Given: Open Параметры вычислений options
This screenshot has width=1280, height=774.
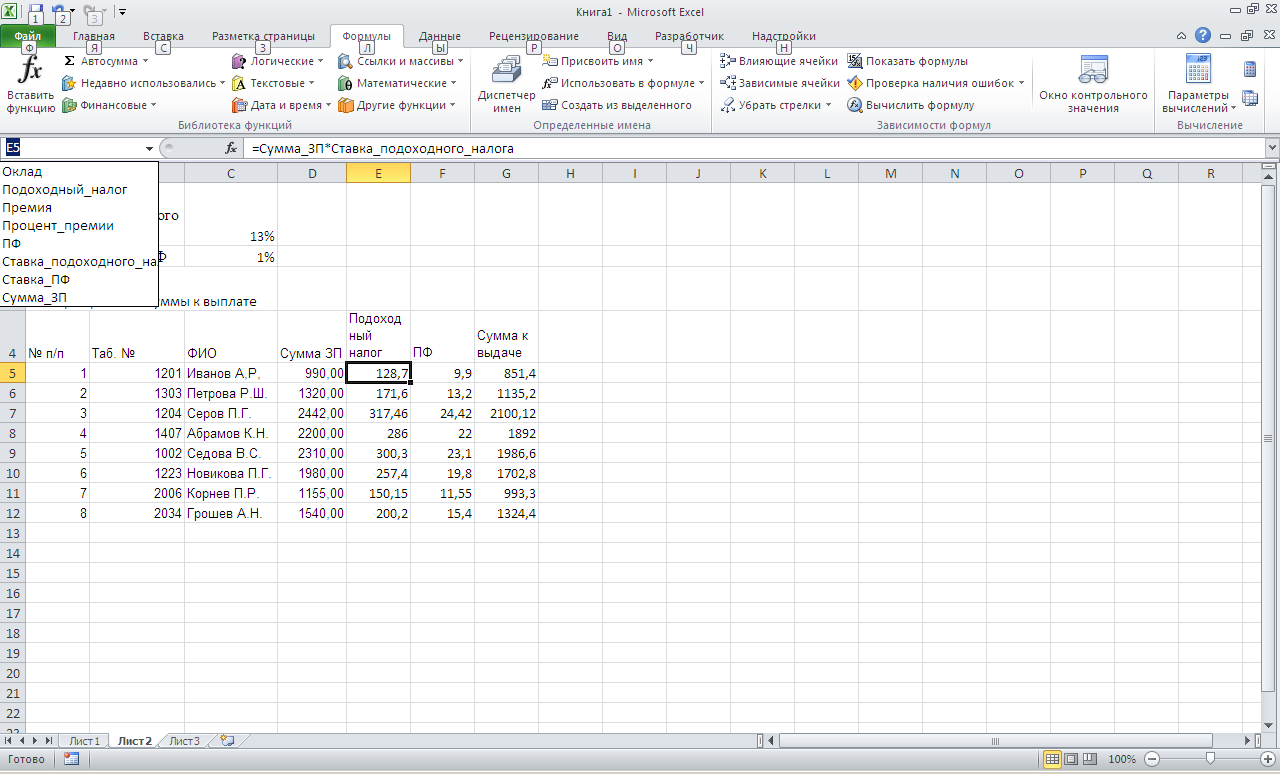Looking at the screenshot, I should (x=1198, y=85).
